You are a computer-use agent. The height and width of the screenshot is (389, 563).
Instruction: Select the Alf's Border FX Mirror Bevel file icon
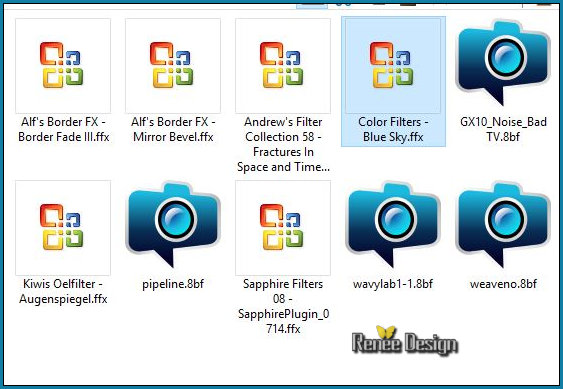[173, 66]
